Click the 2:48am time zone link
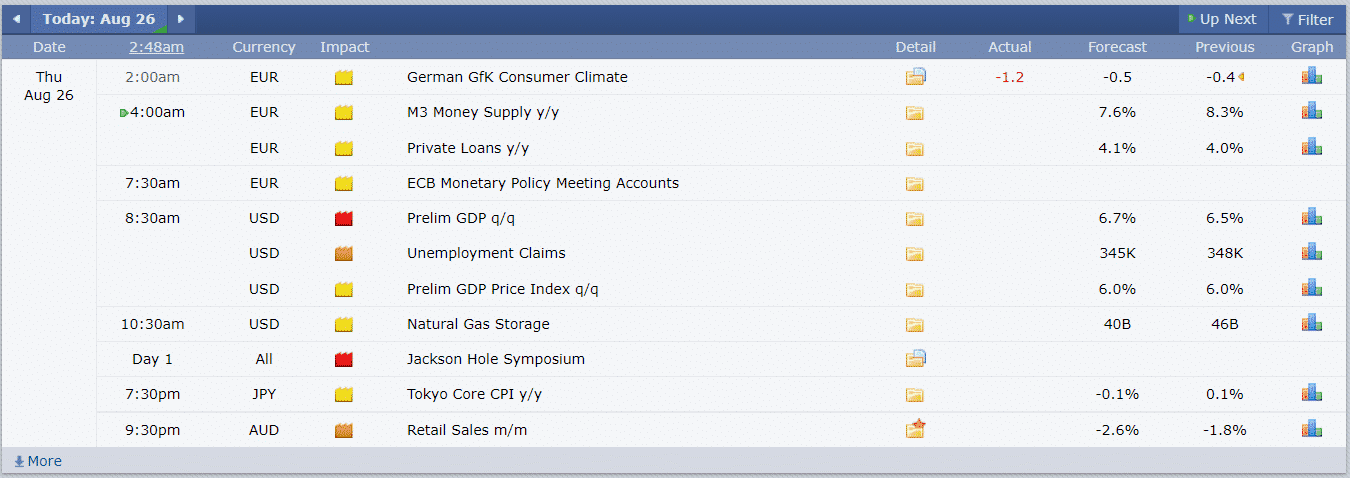 click(156, 47)
